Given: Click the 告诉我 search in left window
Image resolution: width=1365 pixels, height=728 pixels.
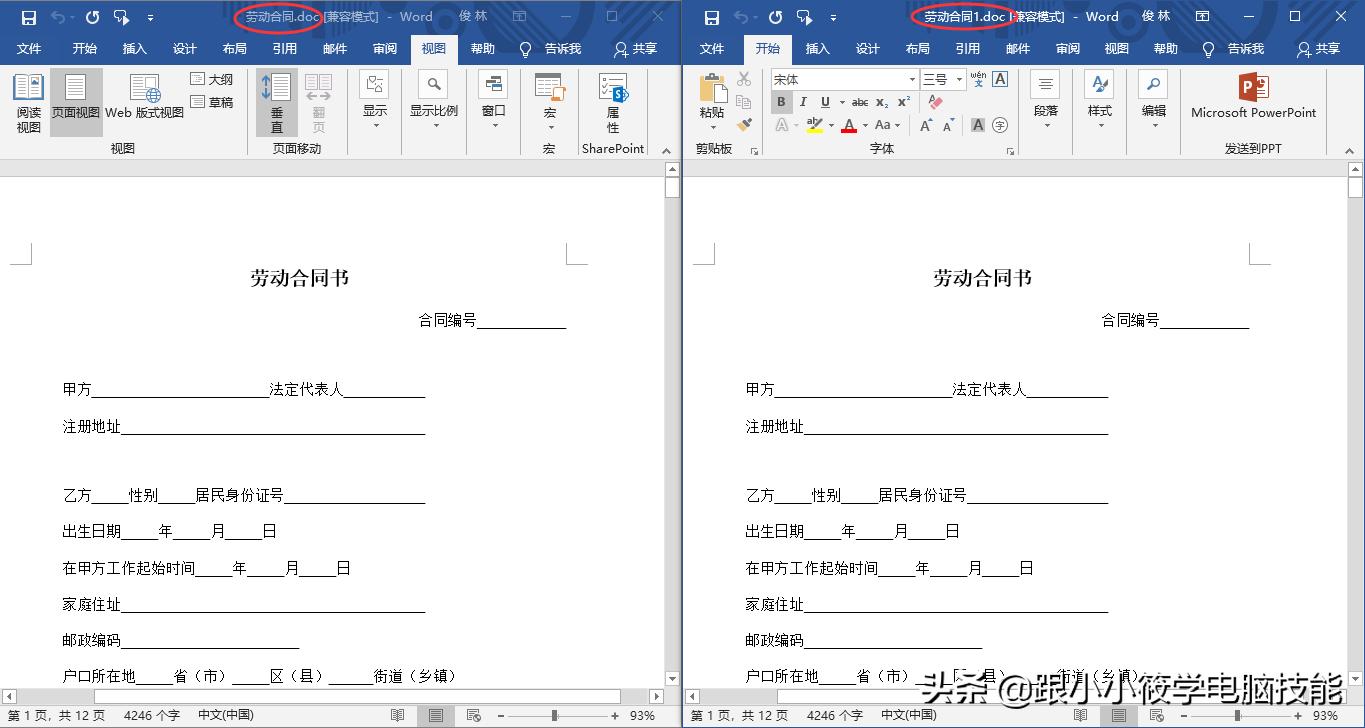Looking at the screenshot, I should tap(562, 49).
